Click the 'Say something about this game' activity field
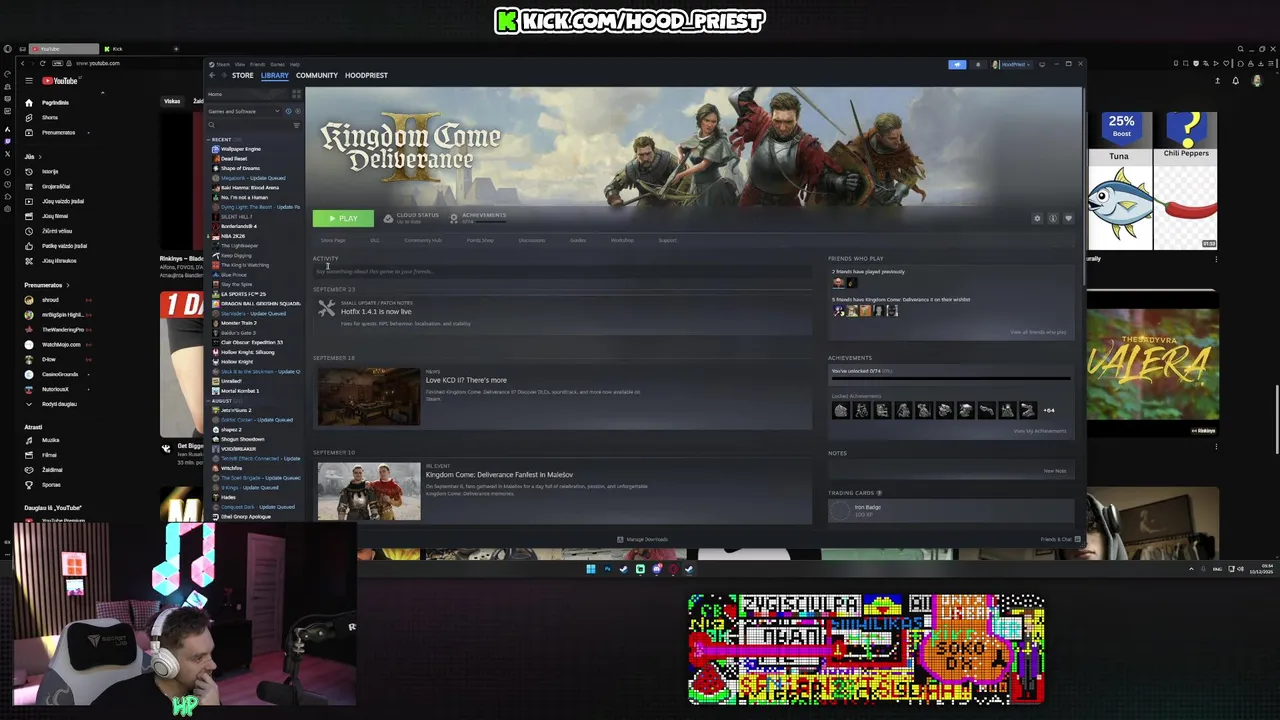This screenshot has height=720, width=1280. click(562, 271)
